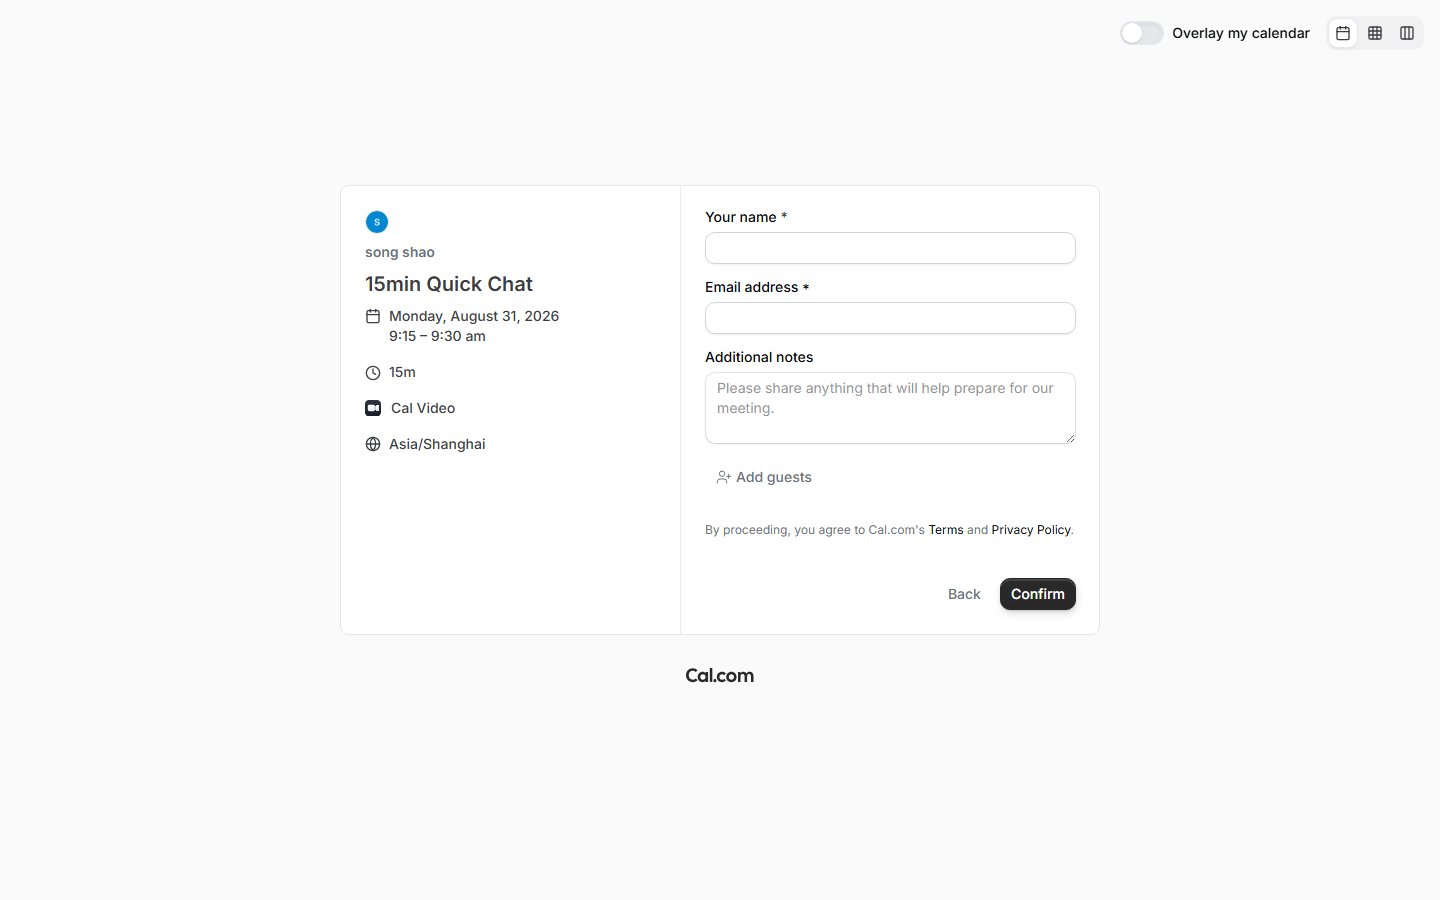
Task: Click the Cal.com logo at the bottom
Action: tap(720, 675)
